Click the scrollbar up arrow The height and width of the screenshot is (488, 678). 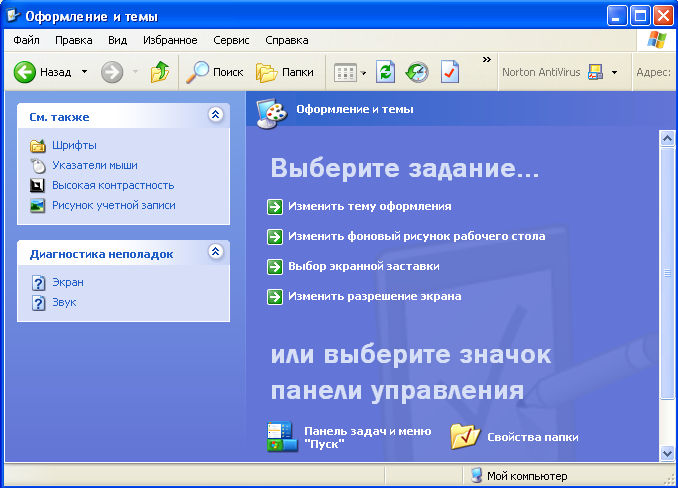tap(667, 138)
